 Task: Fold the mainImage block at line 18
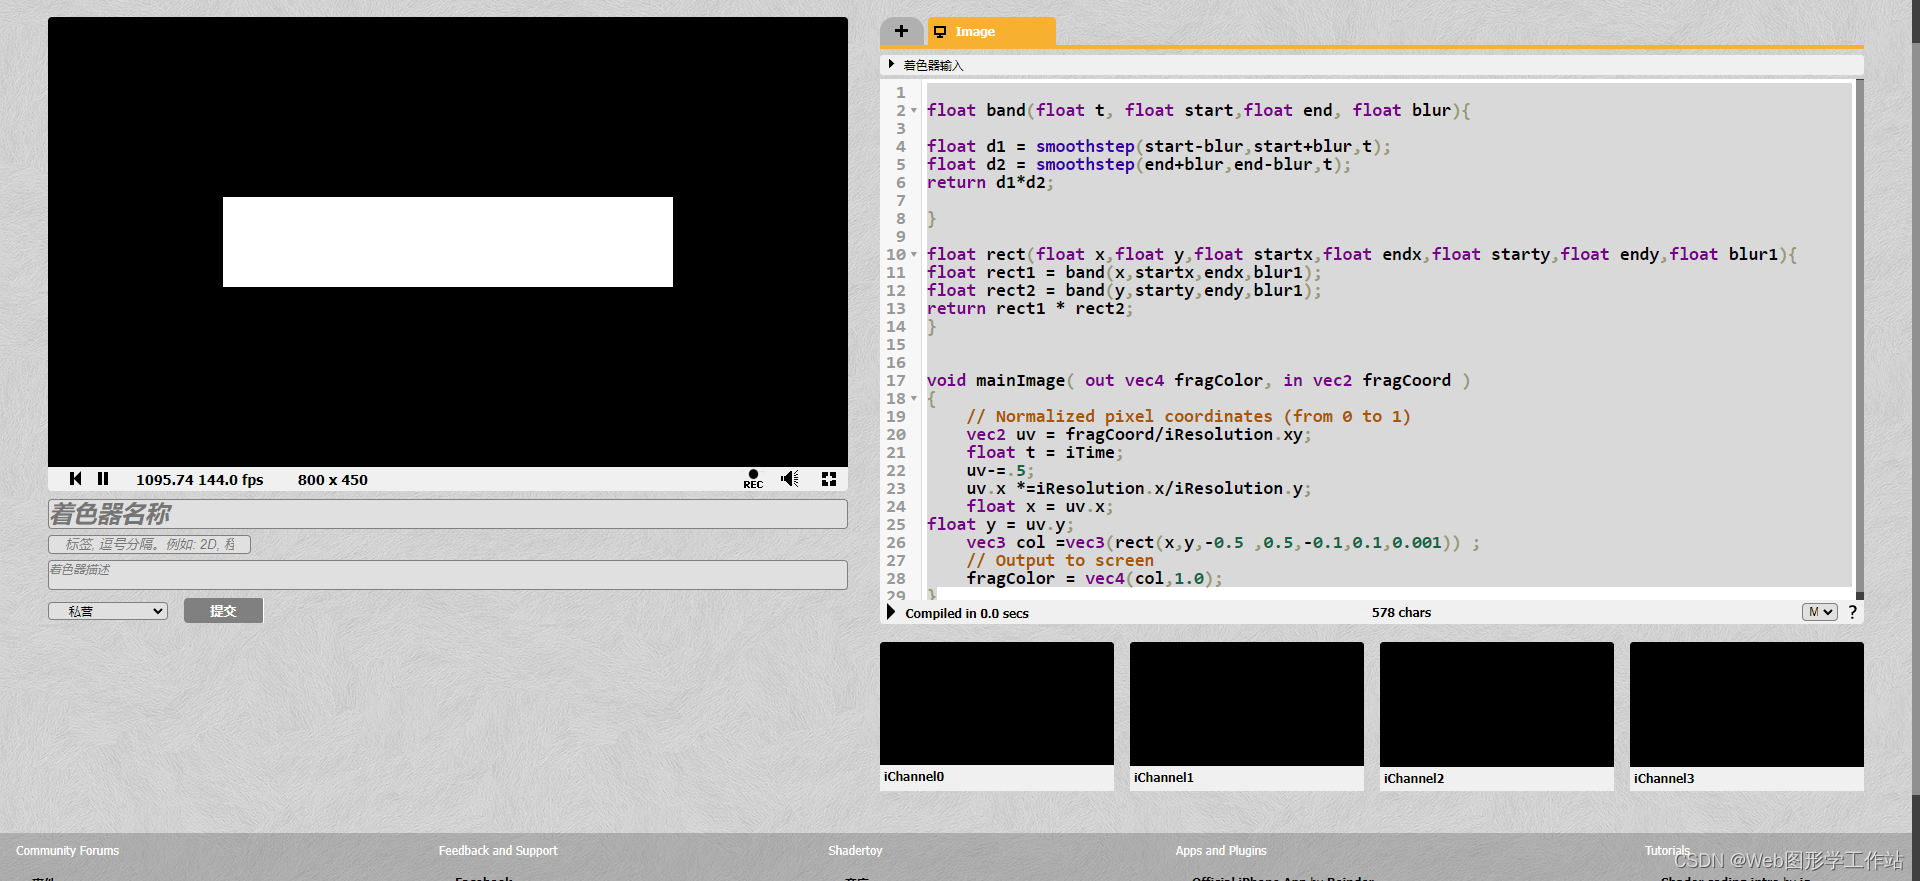point(914,399)
